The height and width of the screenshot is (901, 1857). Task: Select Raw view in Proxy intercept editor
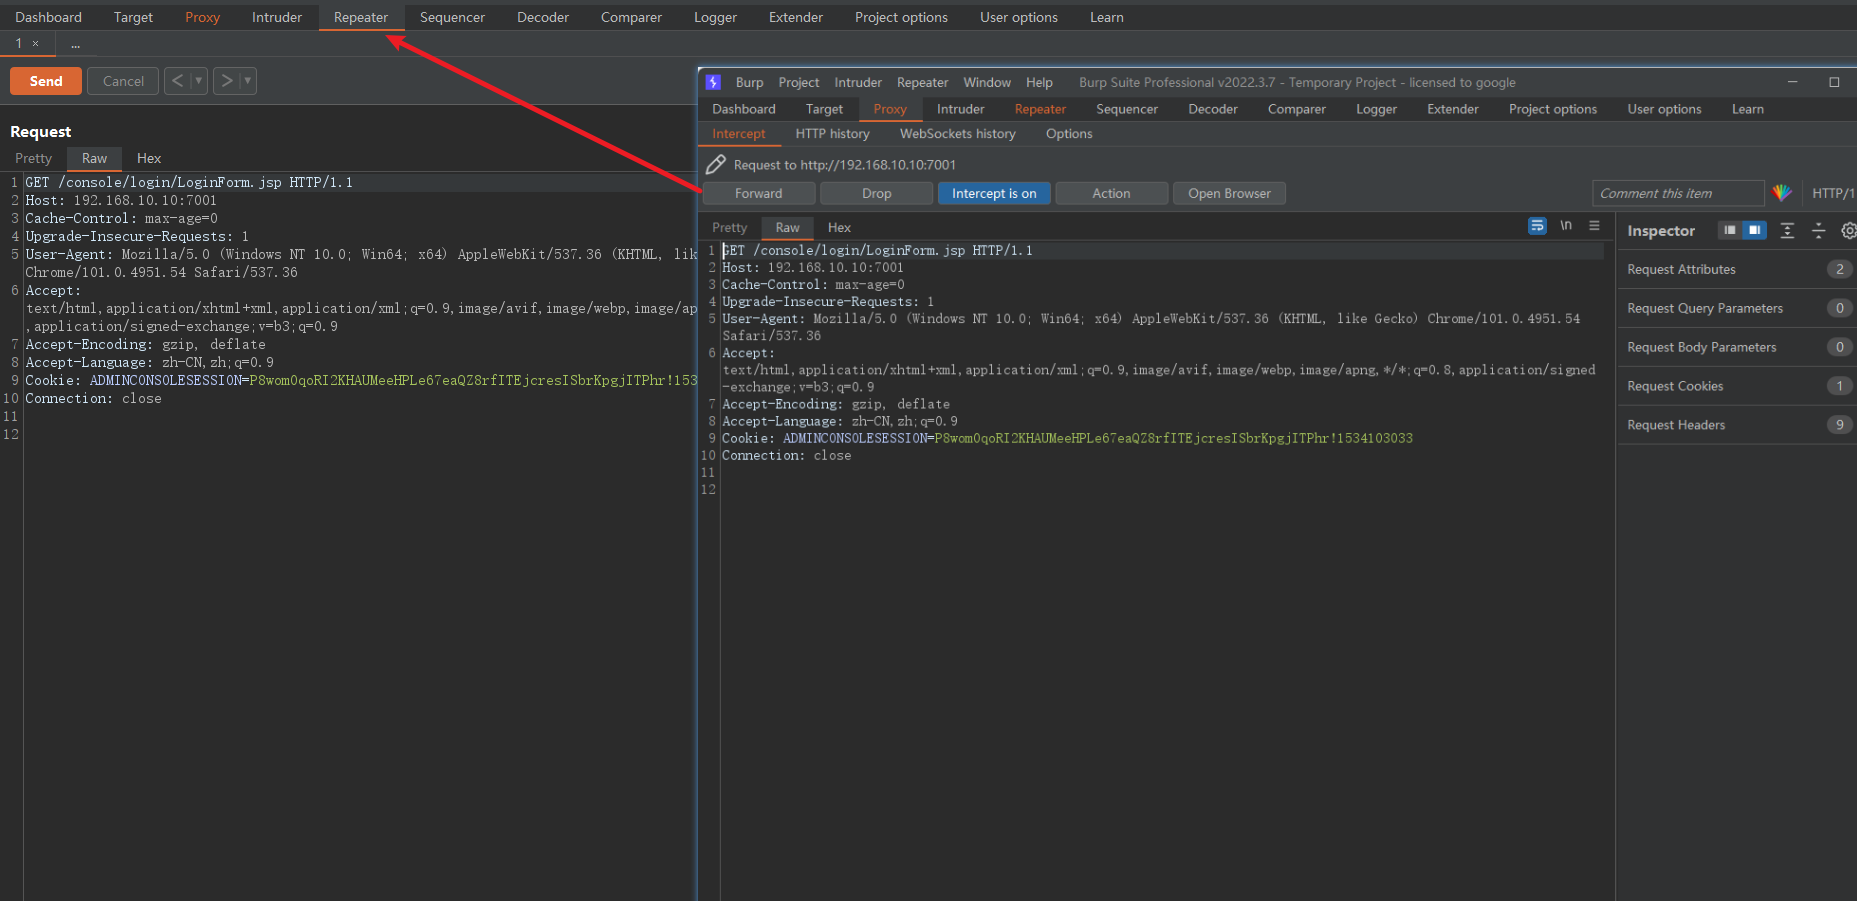tap(787, 227)
